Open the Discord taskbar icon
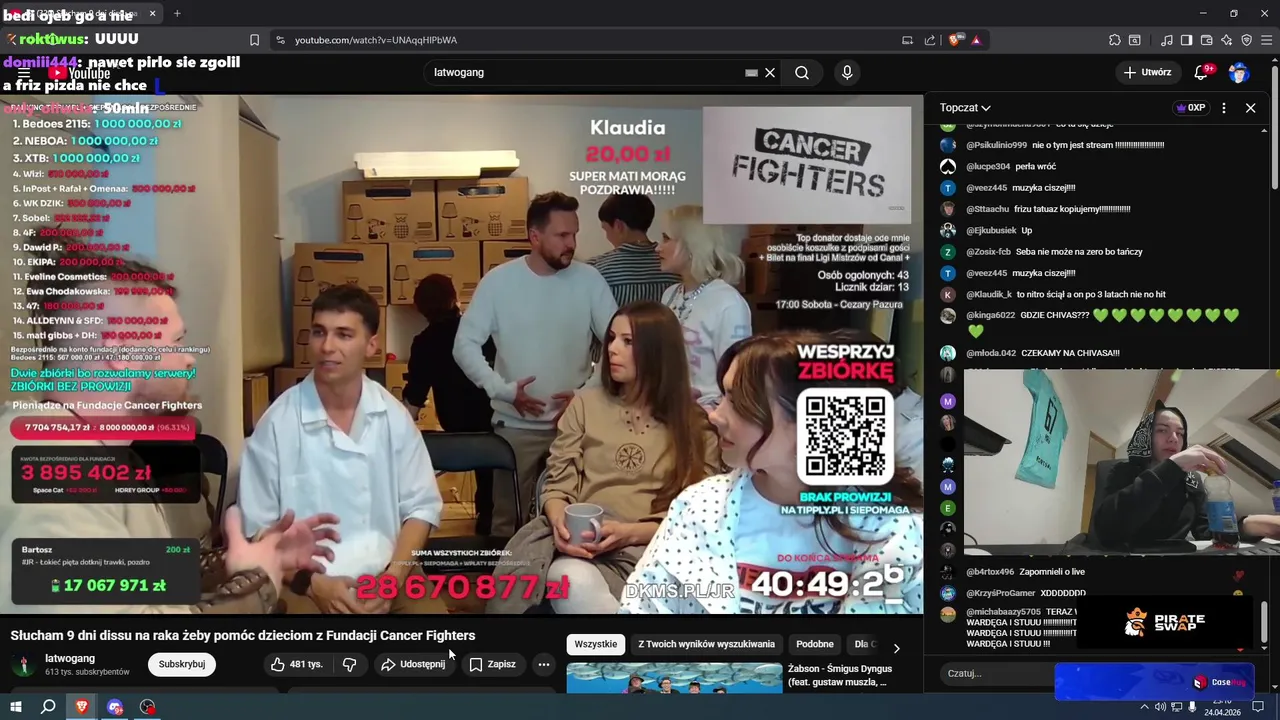 coord(115,707)
